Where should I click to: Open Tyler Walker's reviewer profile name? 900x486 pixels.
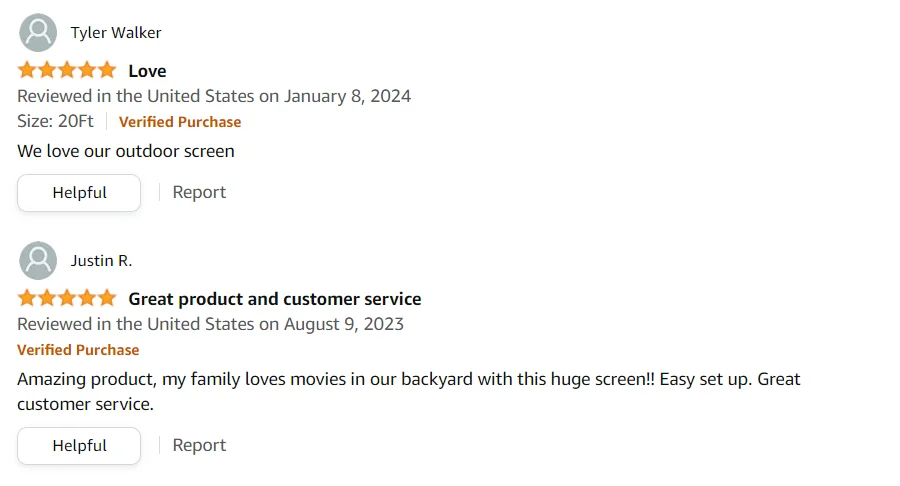pyautogui.click(x=116, y=33)
